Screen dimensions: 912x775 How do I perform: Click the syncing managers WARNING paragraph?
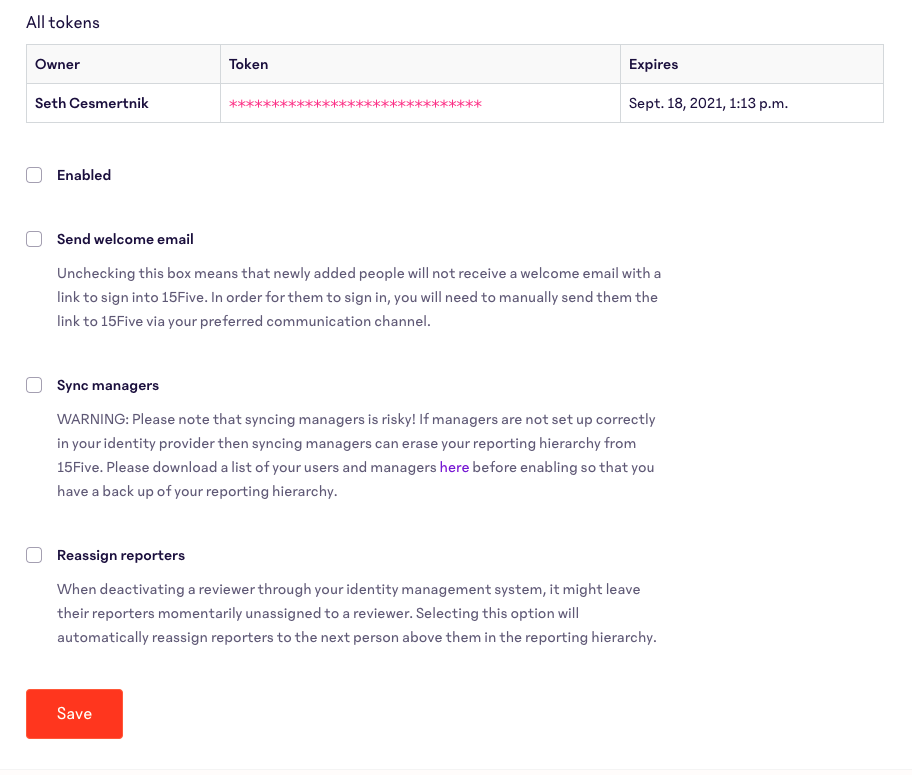(356, 455)
